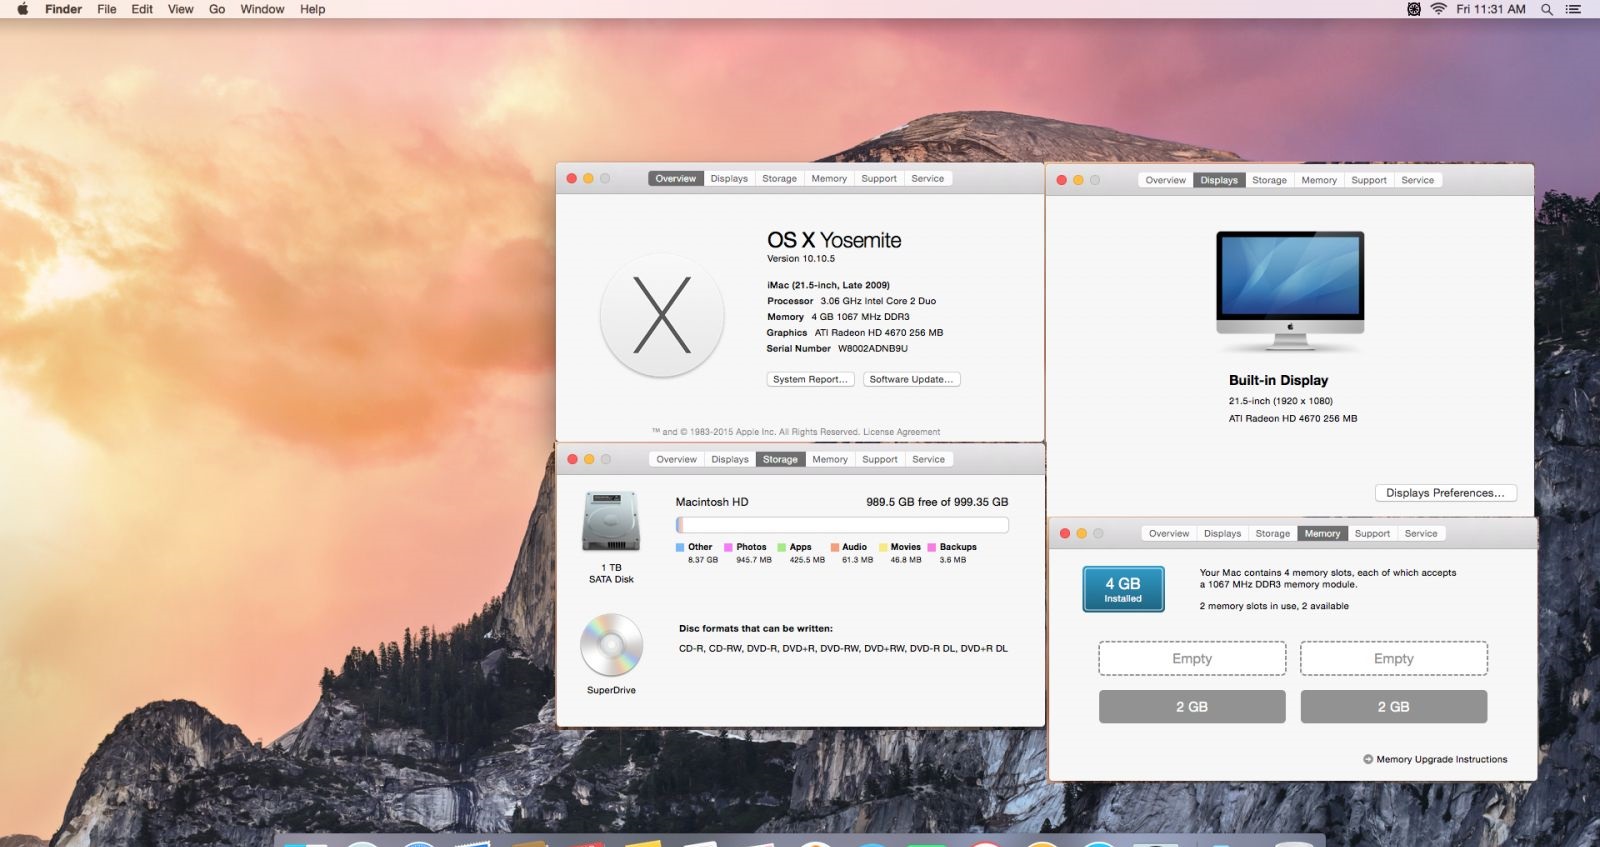Open the Go menu

click(x=217, y=9)
